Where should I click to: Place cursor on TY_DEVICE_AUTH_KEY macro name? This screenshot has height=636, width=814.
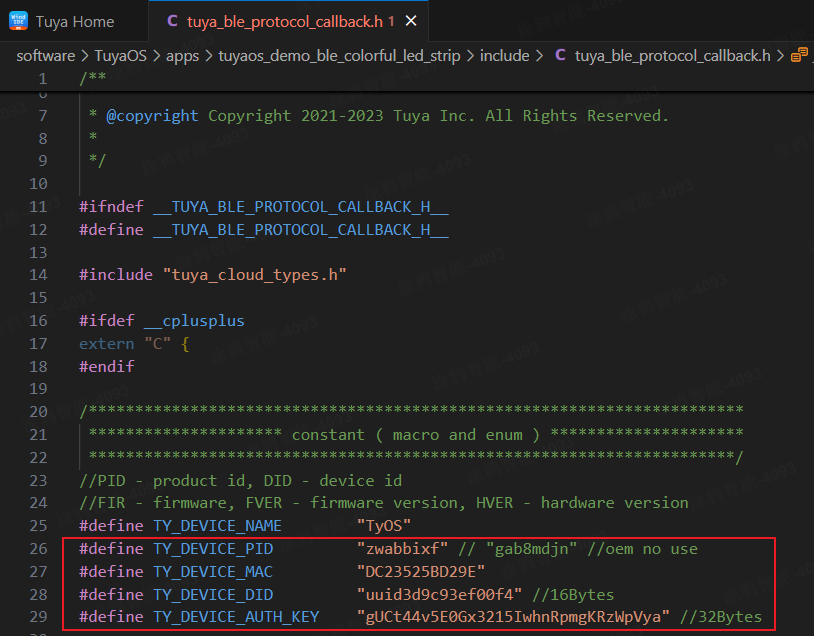236,617
